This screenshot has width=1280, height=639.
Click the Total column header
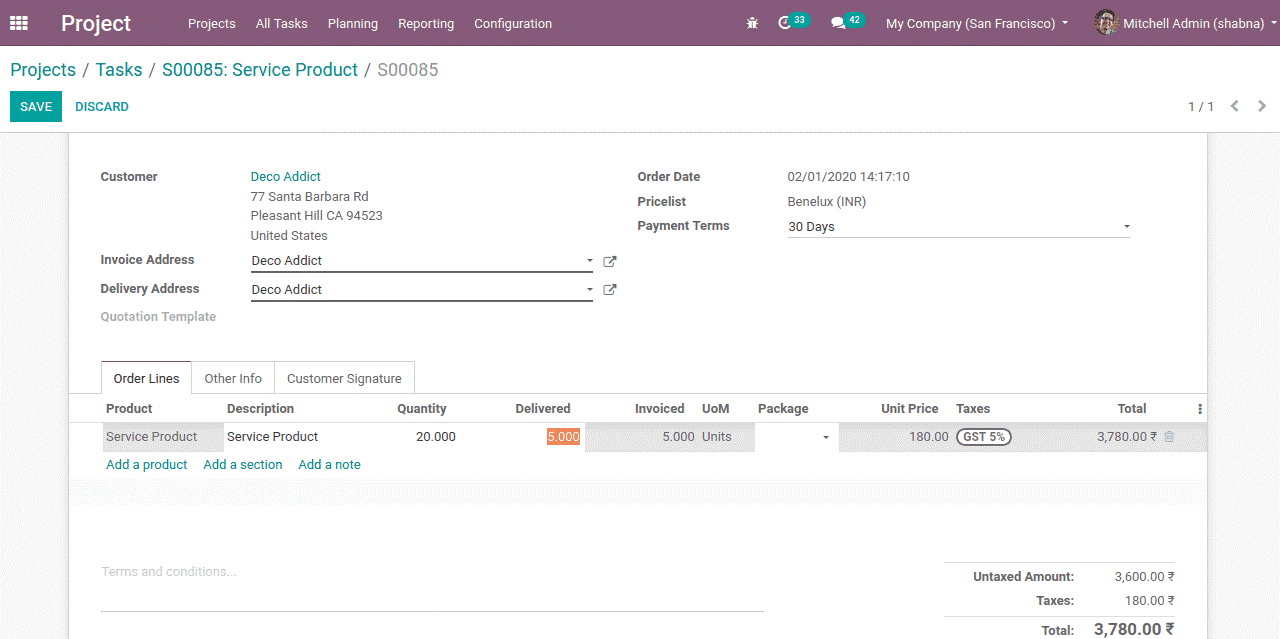point(1132,409)
